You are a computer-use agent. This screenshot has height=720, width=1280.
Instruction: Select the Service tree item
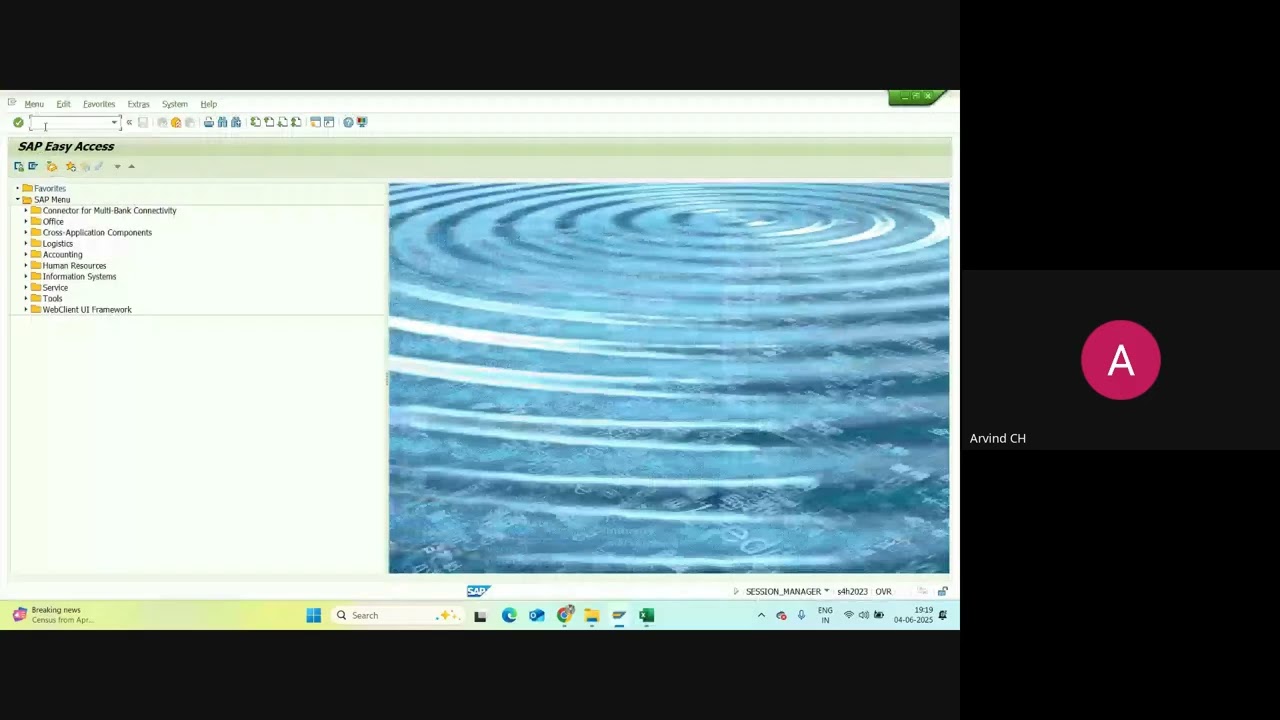tap(55, 287)
